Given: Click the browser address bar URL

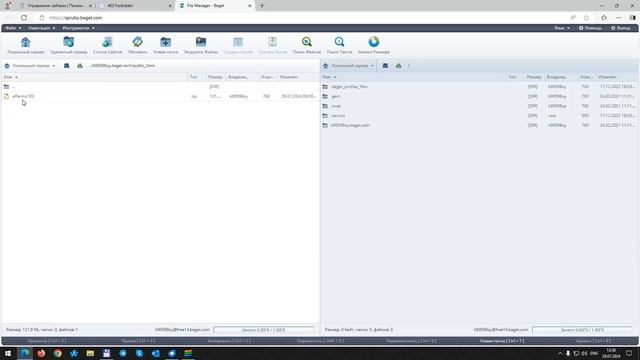Looking at the screenshot, I should [x=76, y=18].
